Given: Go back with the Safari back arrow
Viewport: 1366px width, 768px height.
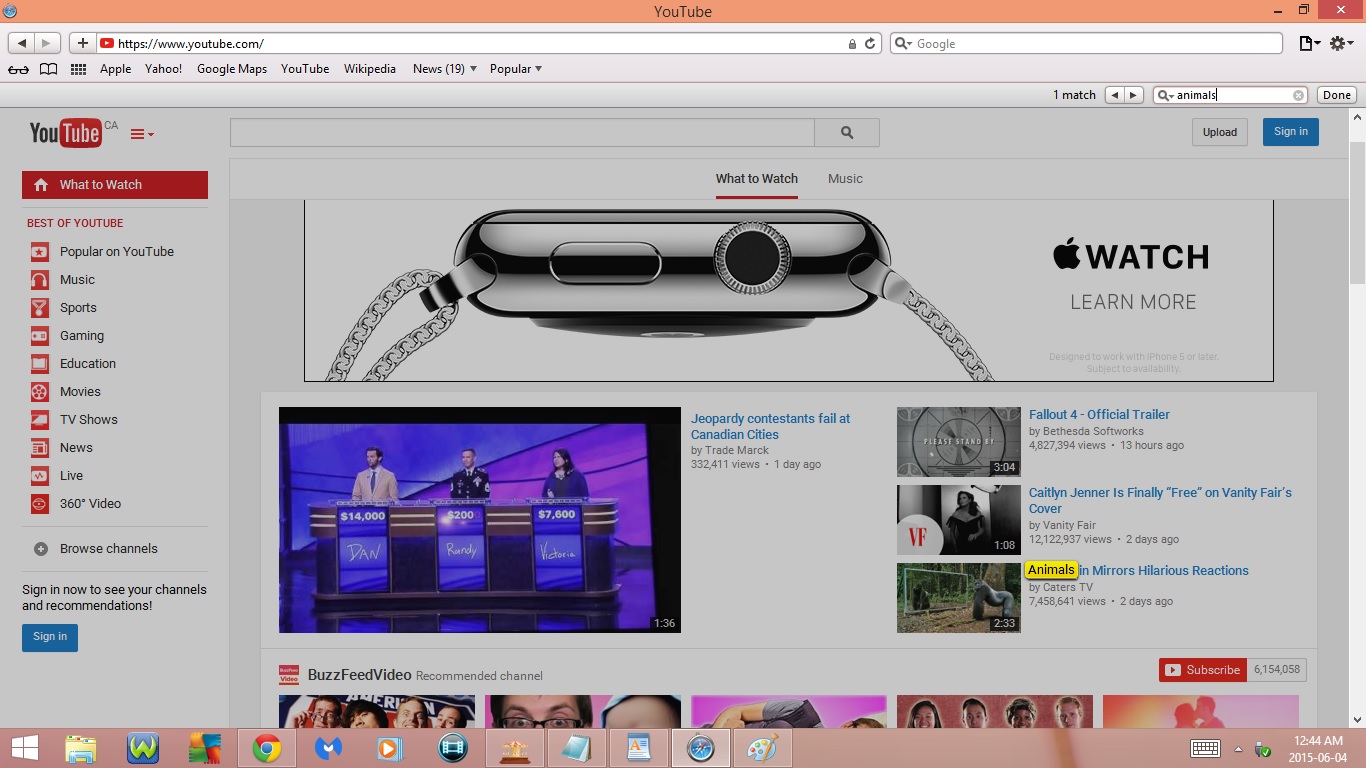Looking at the screenshot, I should [x=22, y=43].
